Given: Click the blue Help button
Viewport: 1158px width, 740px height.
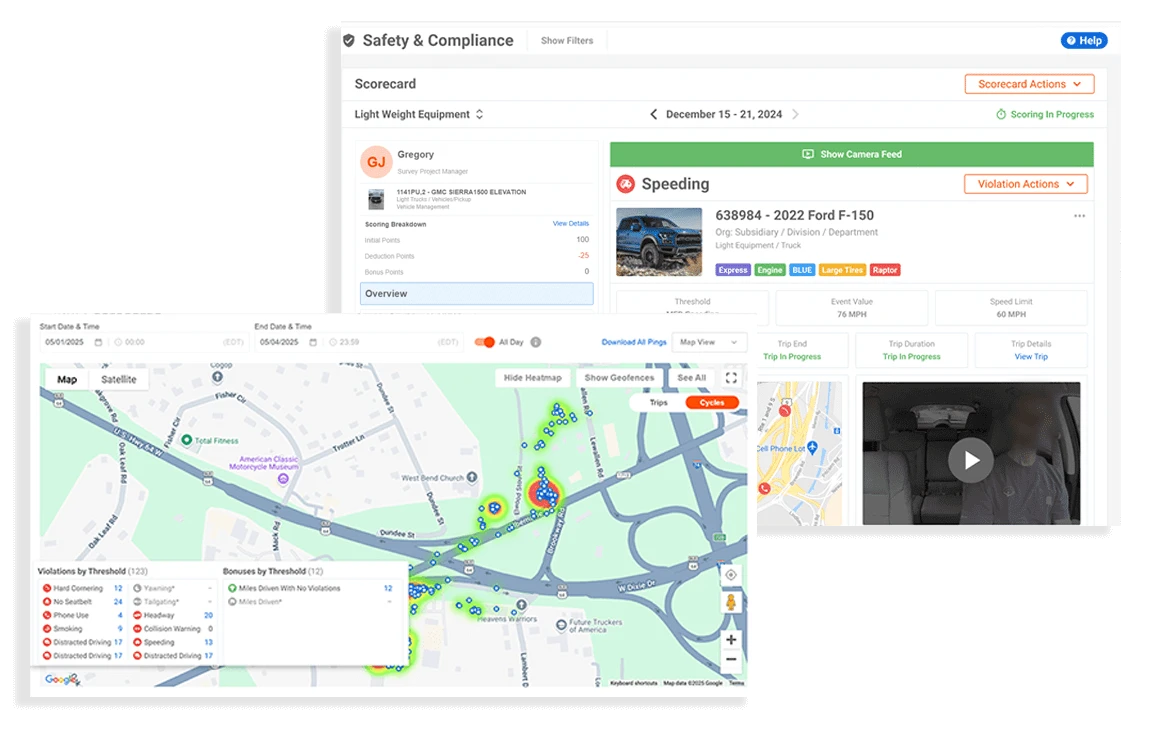Looking at the screenshot, I should 1084,41.
